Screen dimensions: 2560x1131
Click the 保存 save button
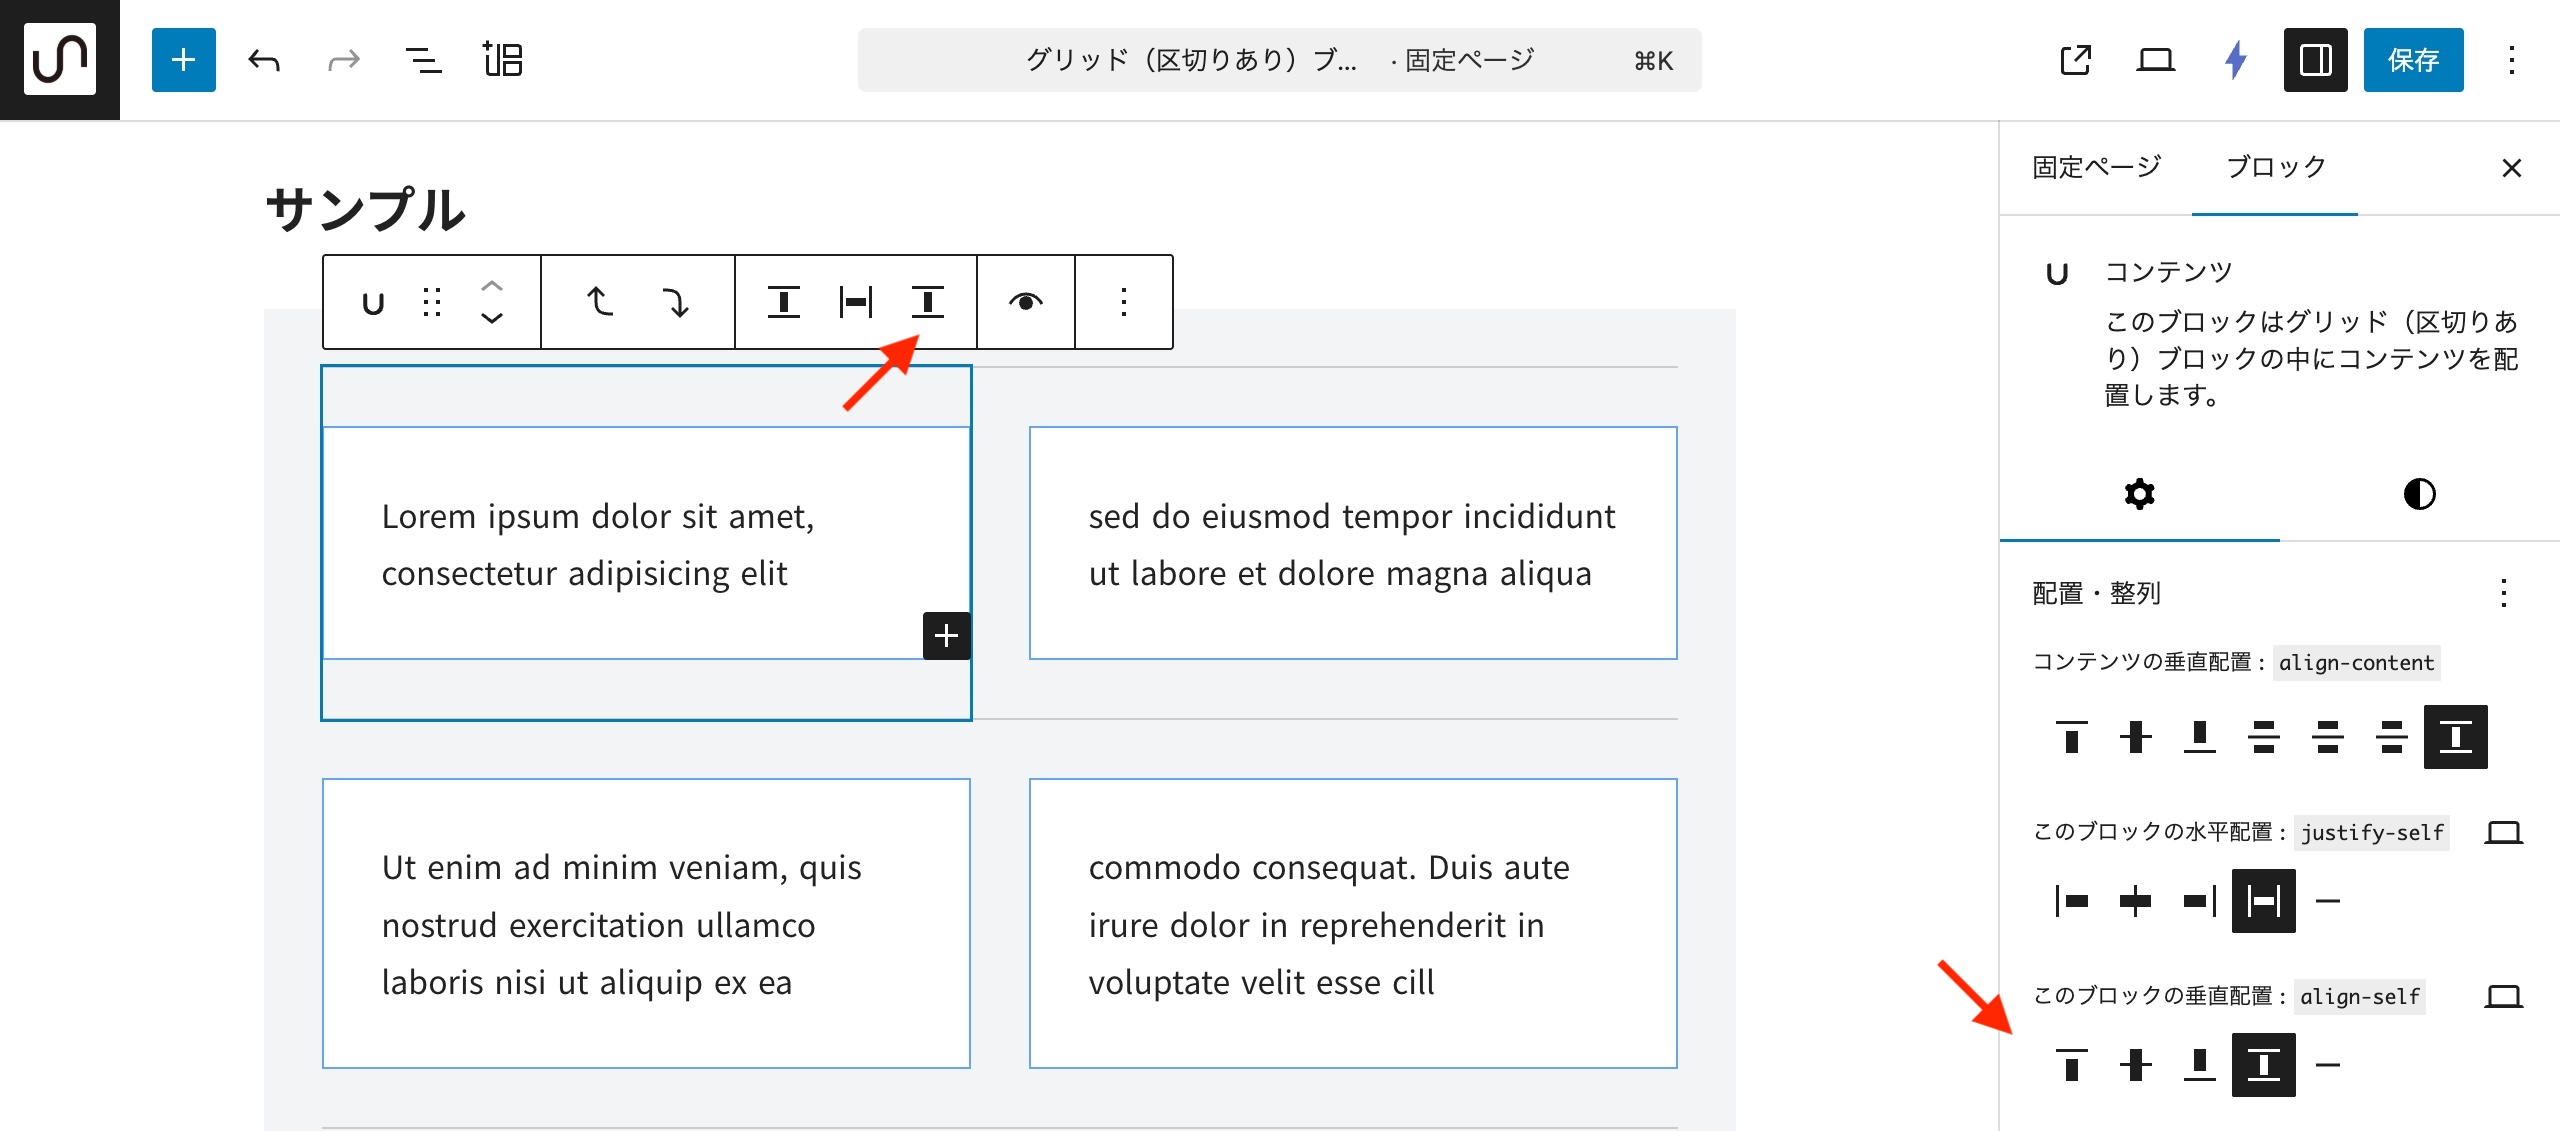(2413, 60)
